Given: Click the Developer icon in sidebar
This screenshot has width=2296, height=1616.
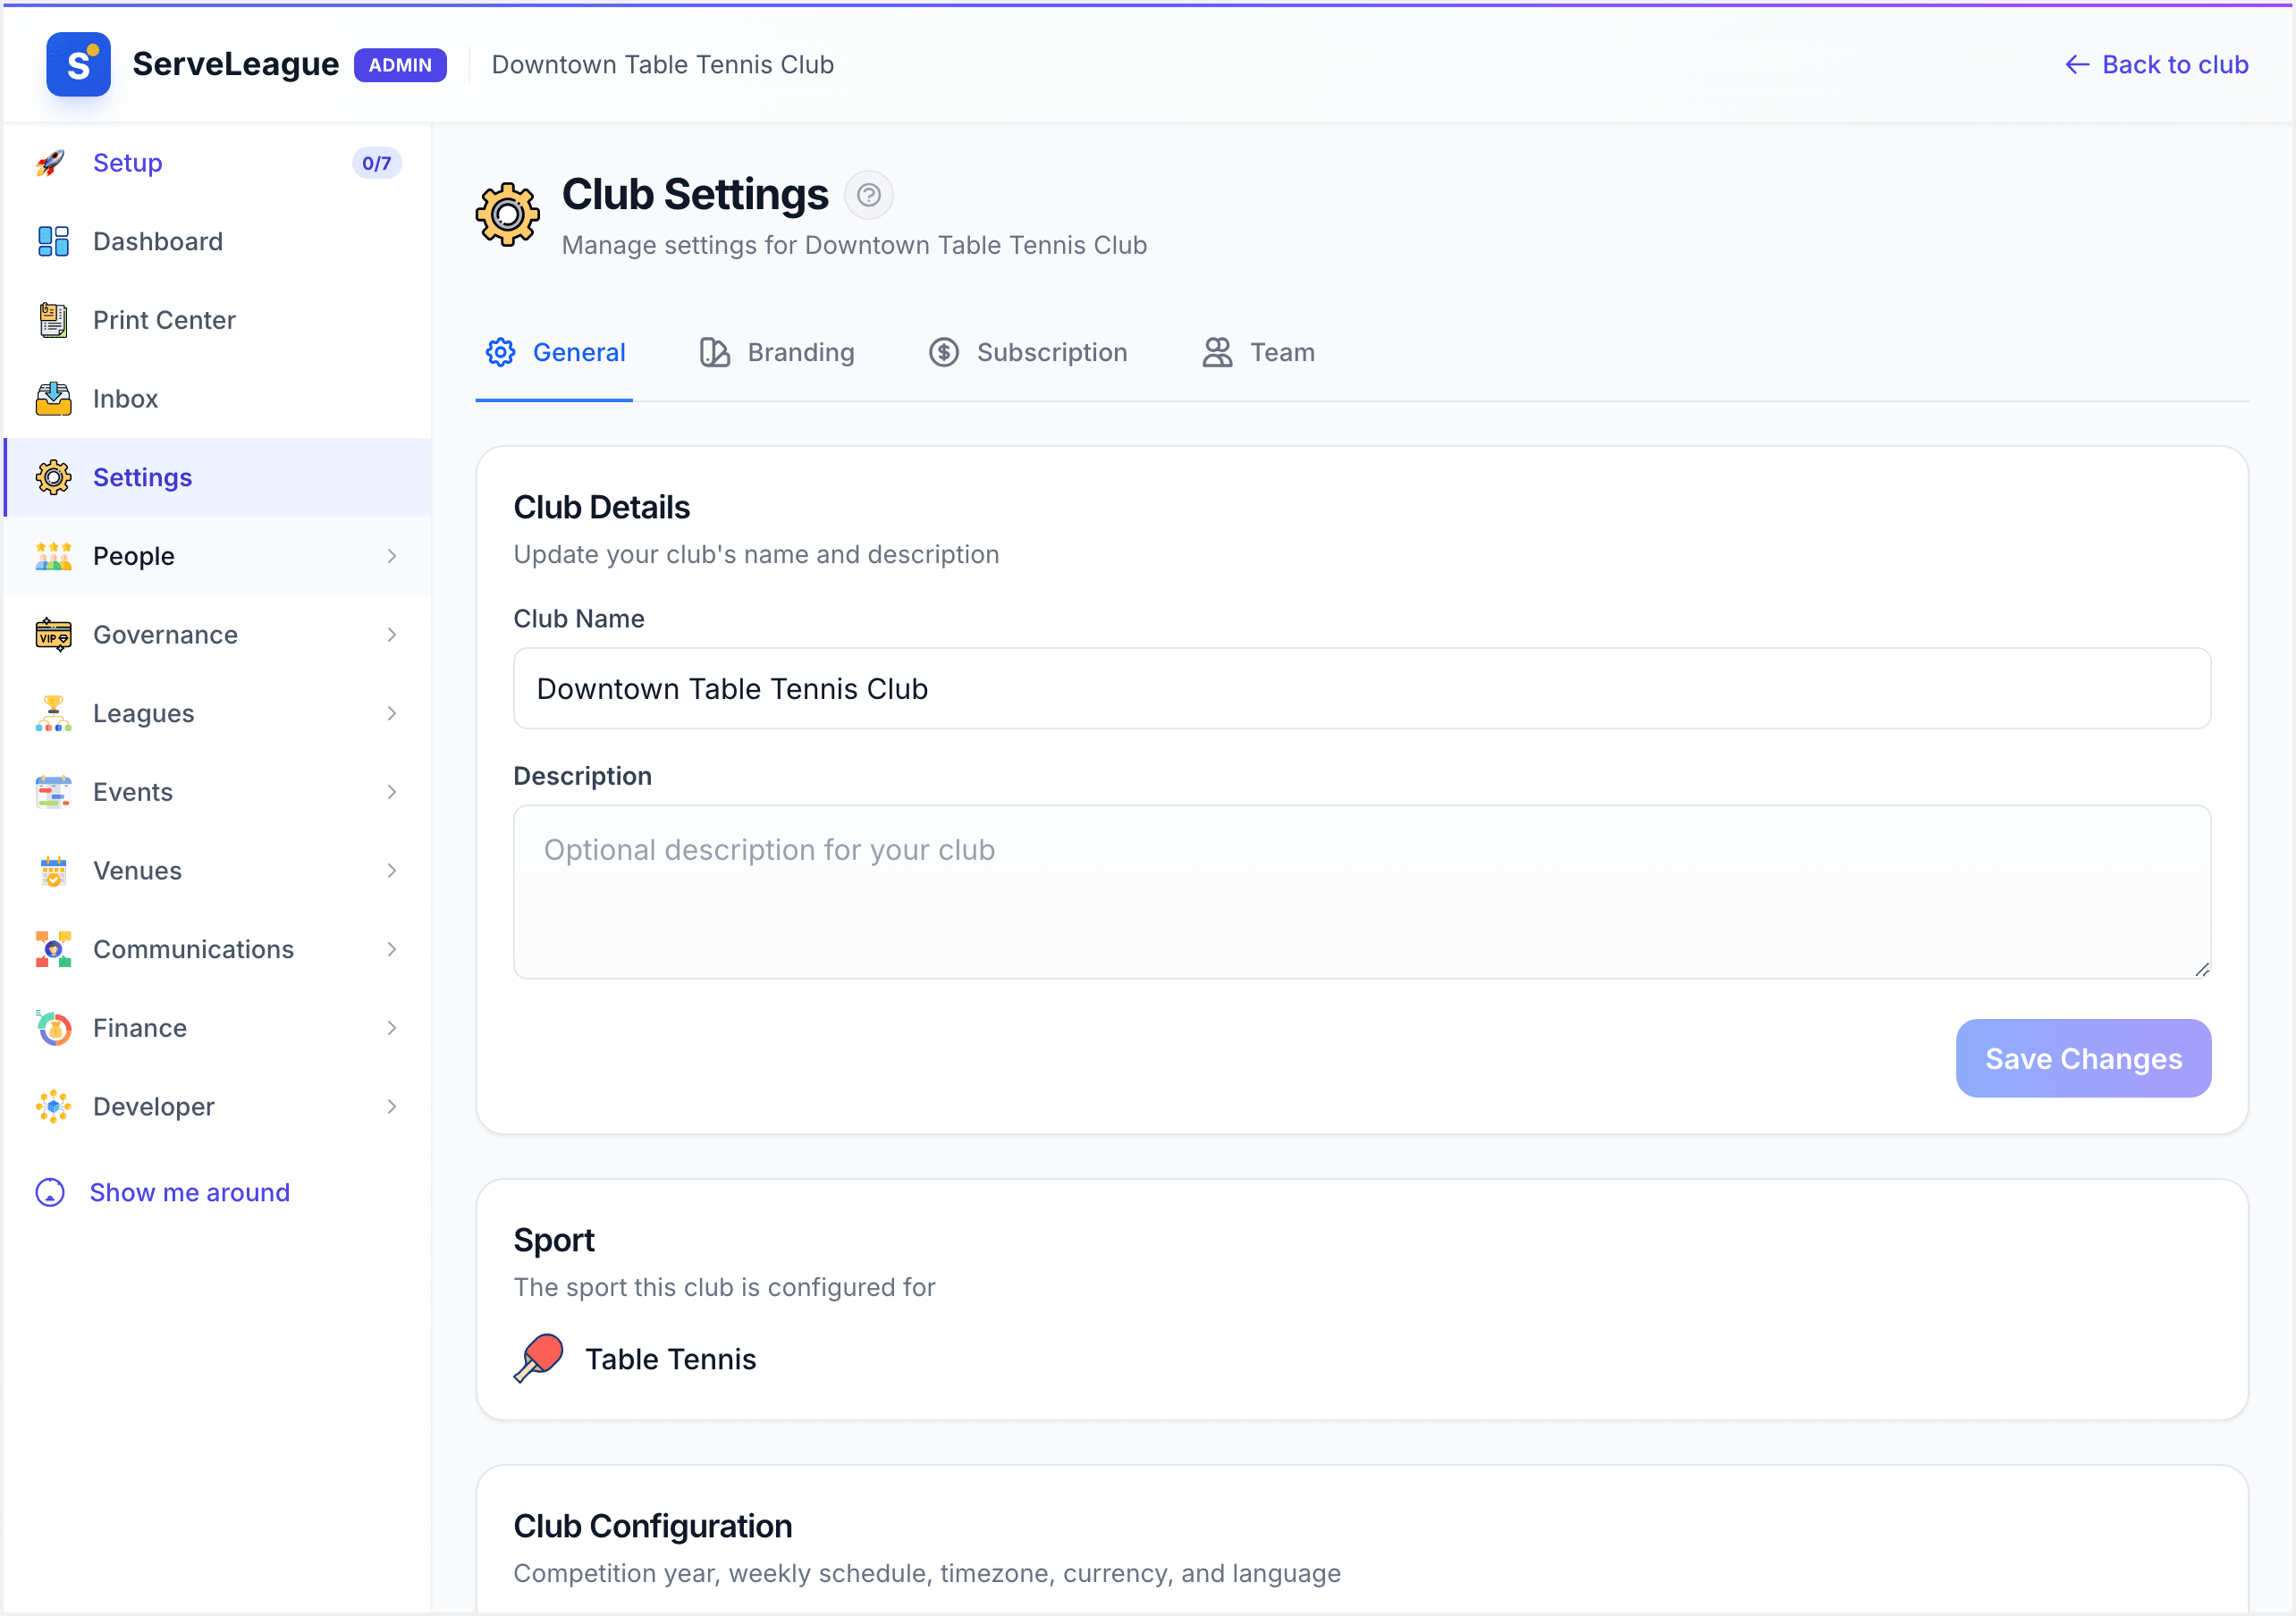Looking at the screenshot, I should [x=53, y=1107].
